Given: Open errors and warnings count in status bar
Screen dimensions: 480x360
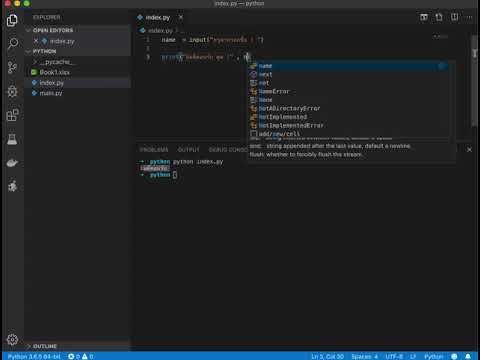Looking at the screenshot, I should coord(80,356).
